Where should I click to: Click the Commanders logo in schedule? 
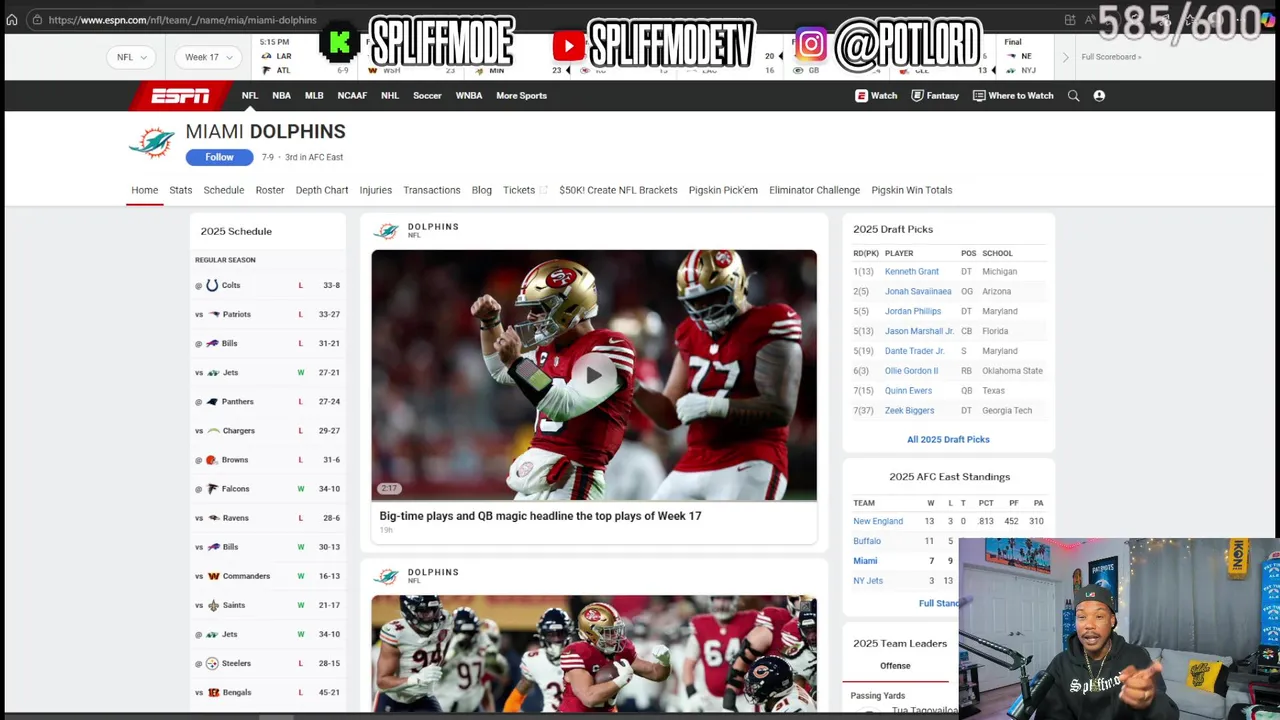[213, 576]
